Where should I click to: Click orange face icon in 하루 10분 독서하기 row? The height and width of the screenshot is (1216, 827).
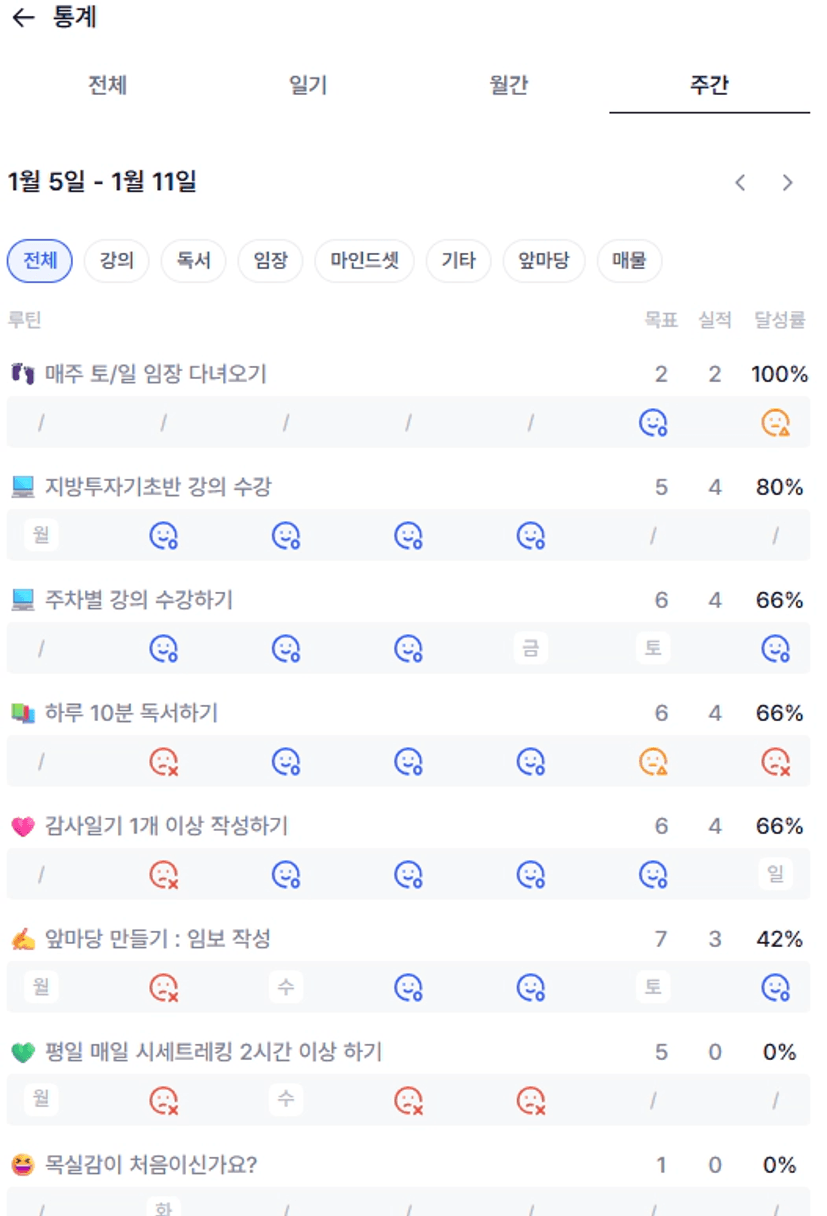click(x=653, y=762)
